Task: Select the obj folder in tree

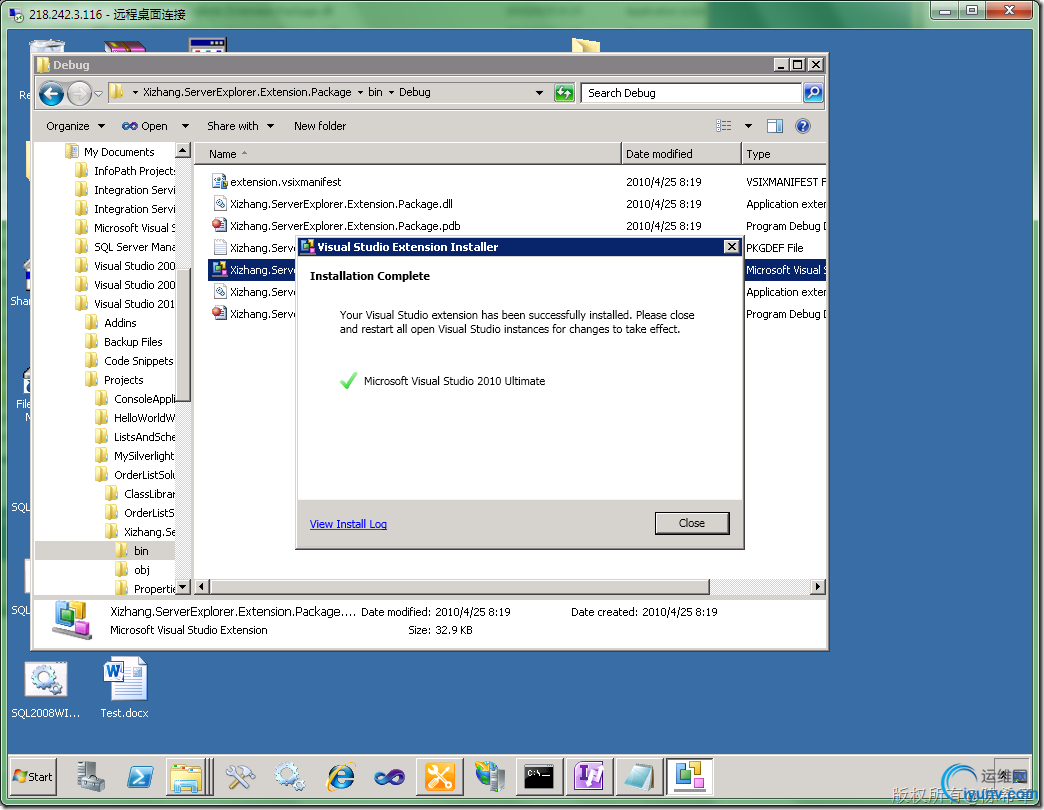Action: point(141,570)
